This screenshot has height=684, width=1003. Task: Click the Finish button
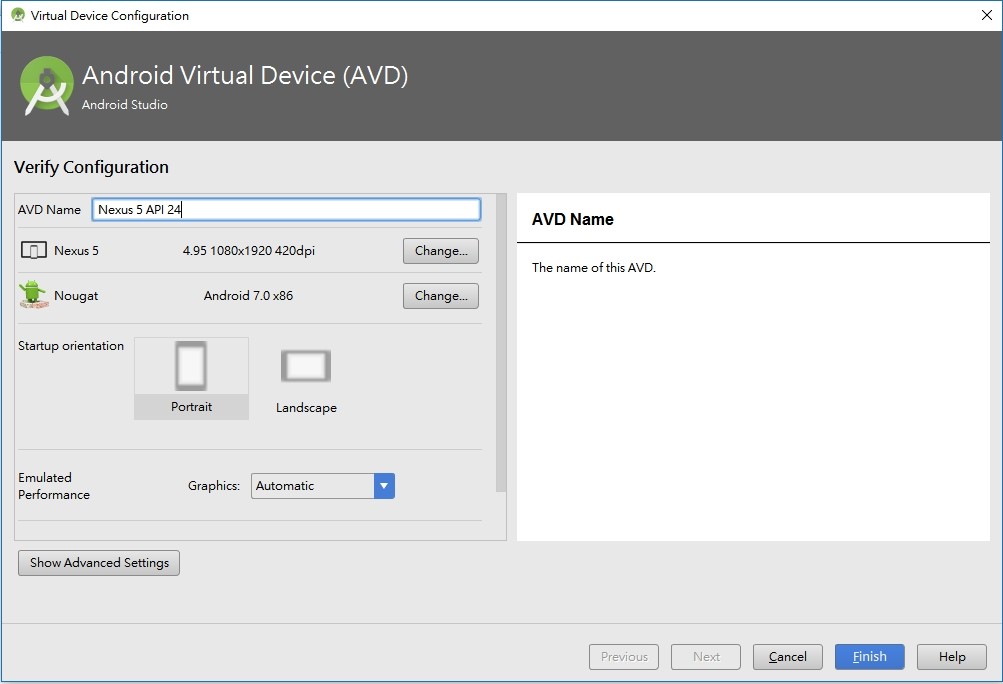869,656
